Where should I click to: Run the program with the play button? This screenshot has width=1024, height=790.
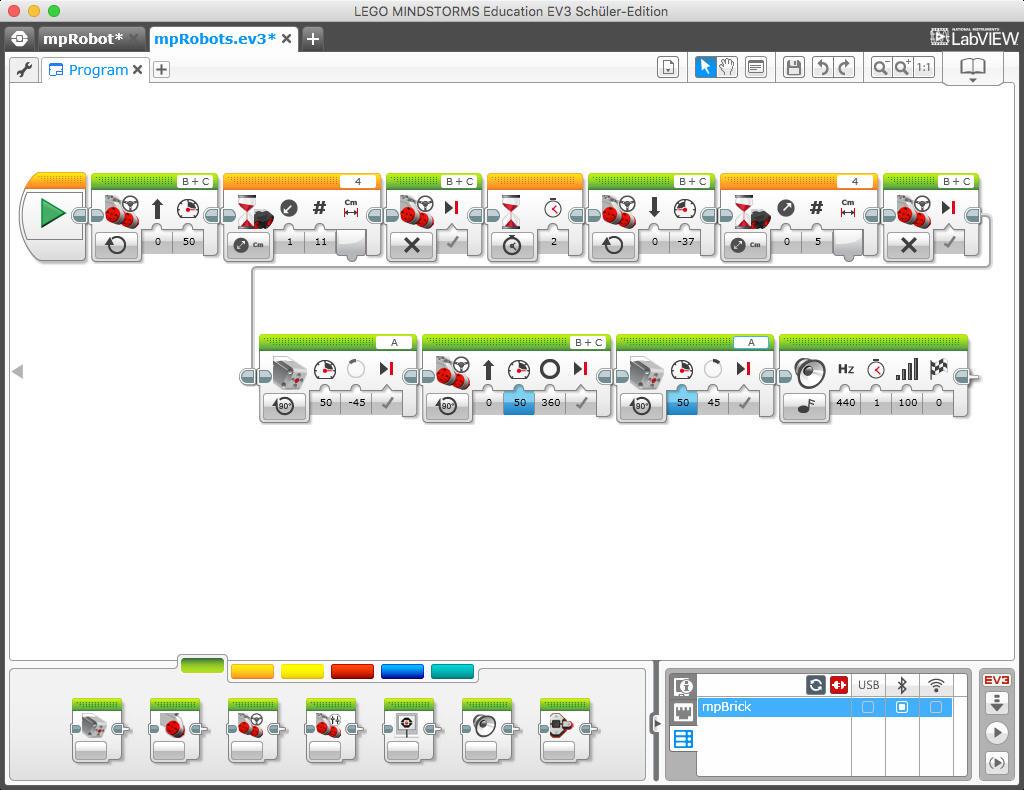(994, 733)
